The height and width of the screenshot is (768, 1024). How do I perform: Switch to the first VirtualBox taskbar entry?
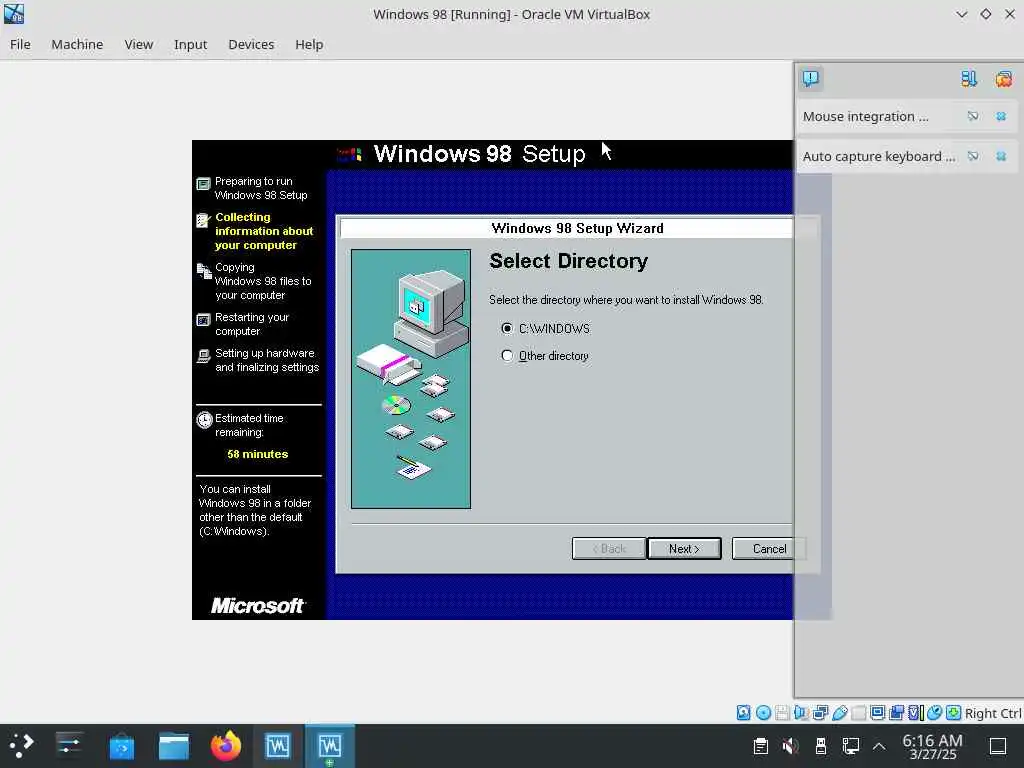[x=278, y=746]
